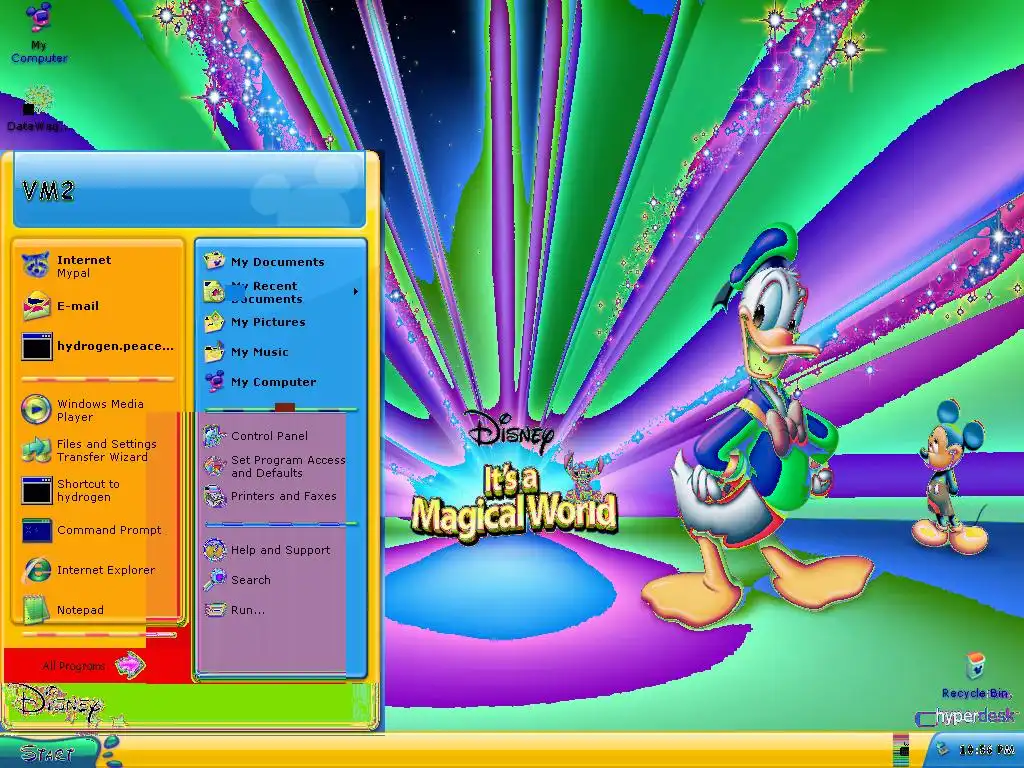Image resolution: width=1024 pixels, height=768 pixels.
Task: Select Notepad text
Action: click(x=80, y=610)
